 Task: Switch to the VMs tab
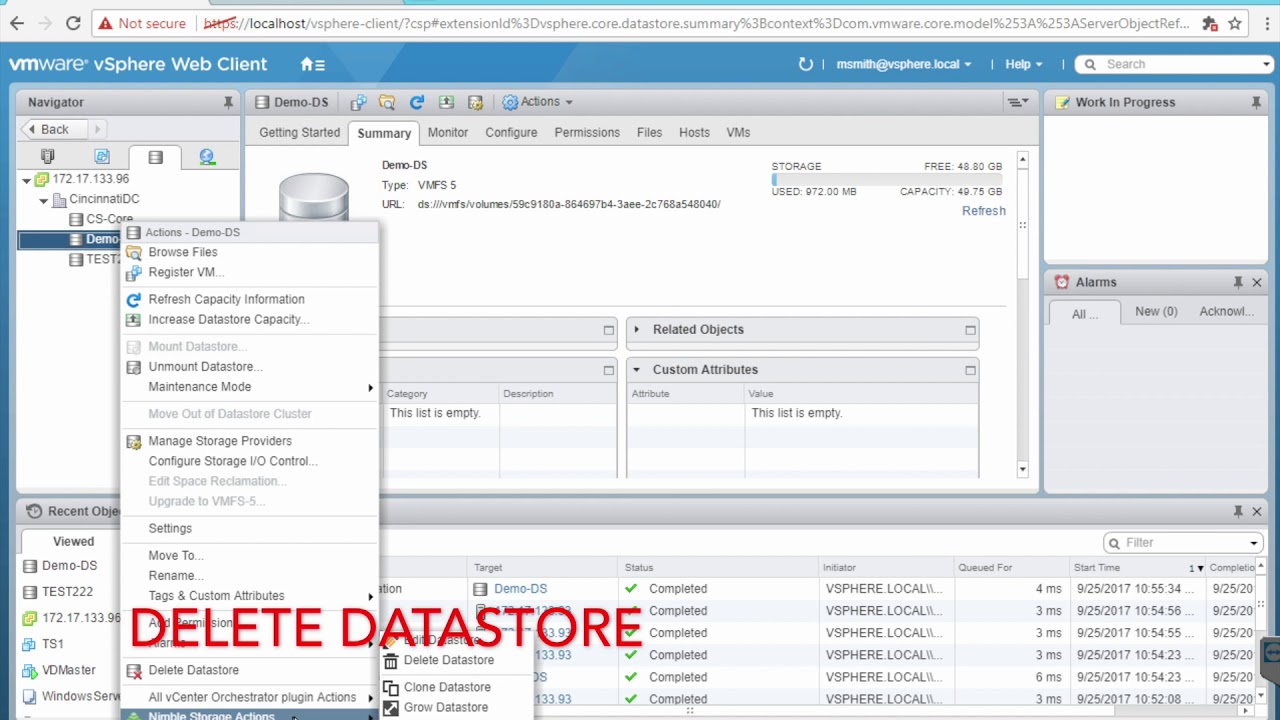[738, 132]
